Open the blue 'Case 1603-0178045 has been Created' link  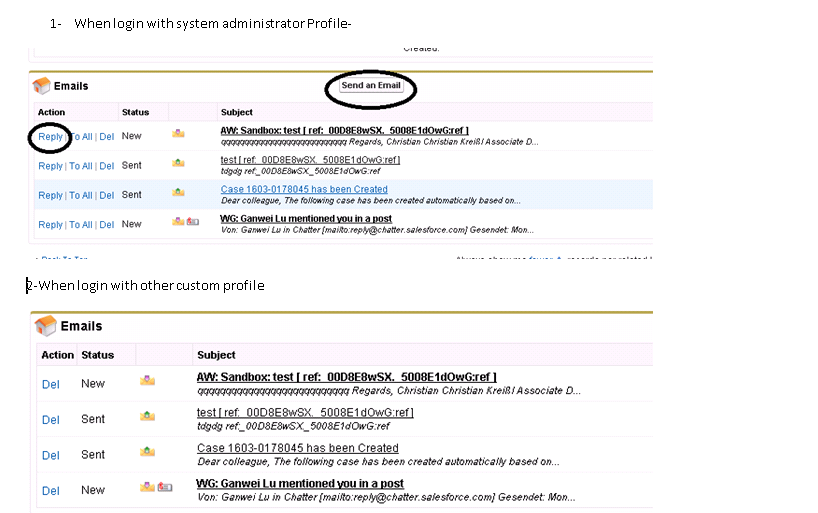tap(304, 189)
